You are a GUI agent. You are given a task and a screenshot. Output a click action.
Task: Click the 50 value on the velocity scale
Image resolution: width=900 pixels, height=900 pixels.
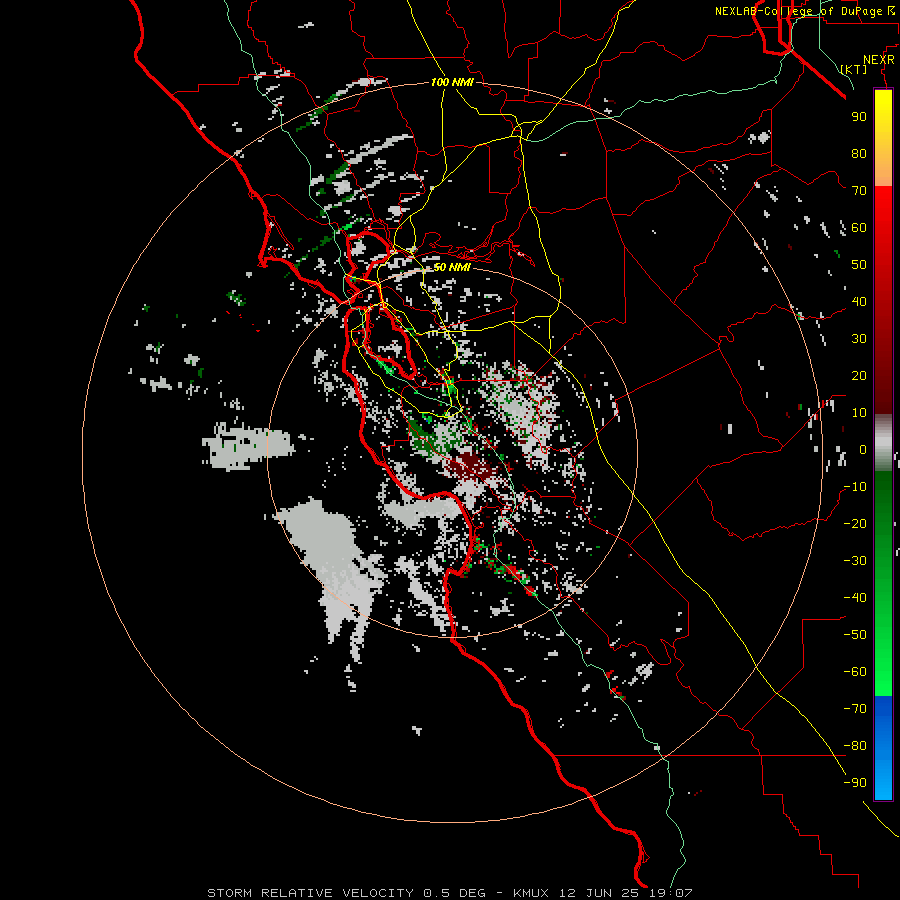[x=859, y=265]
